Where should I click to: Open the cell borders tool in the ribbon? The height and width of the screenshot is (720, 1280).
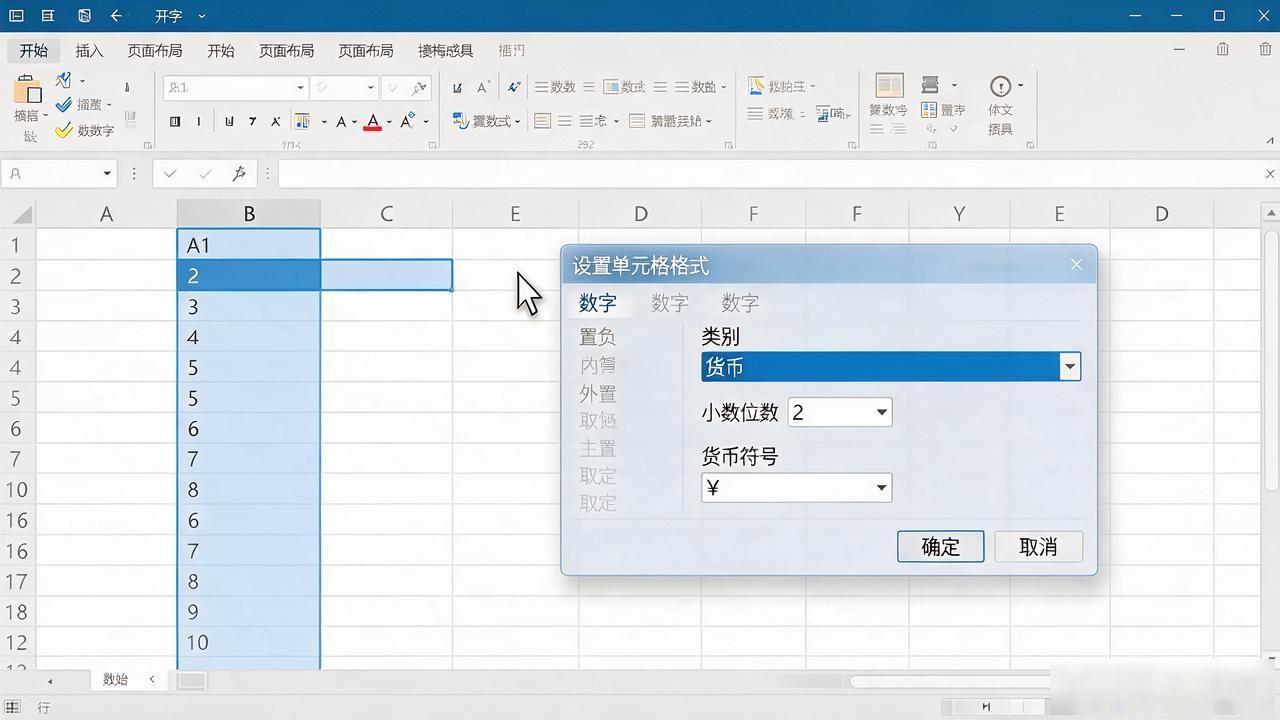point(302,121)
